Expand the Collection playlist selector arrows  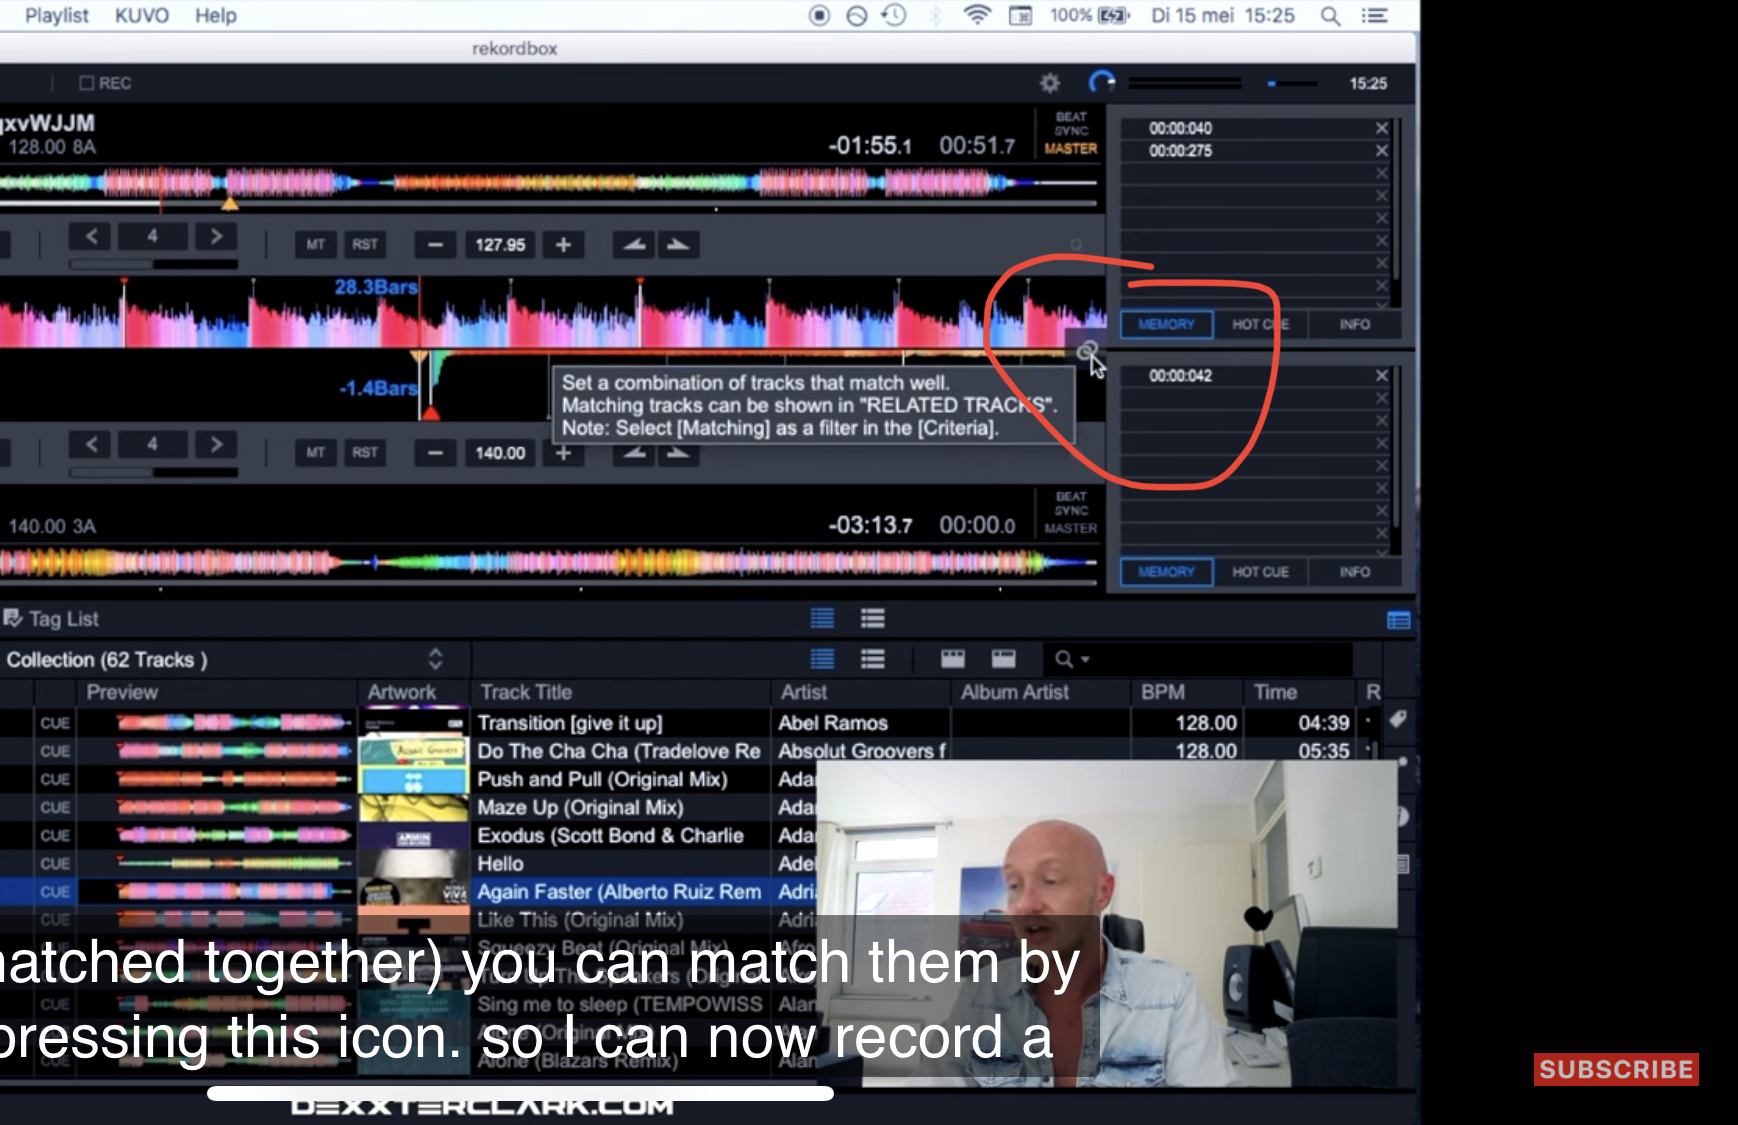click(x=435, y=659)
